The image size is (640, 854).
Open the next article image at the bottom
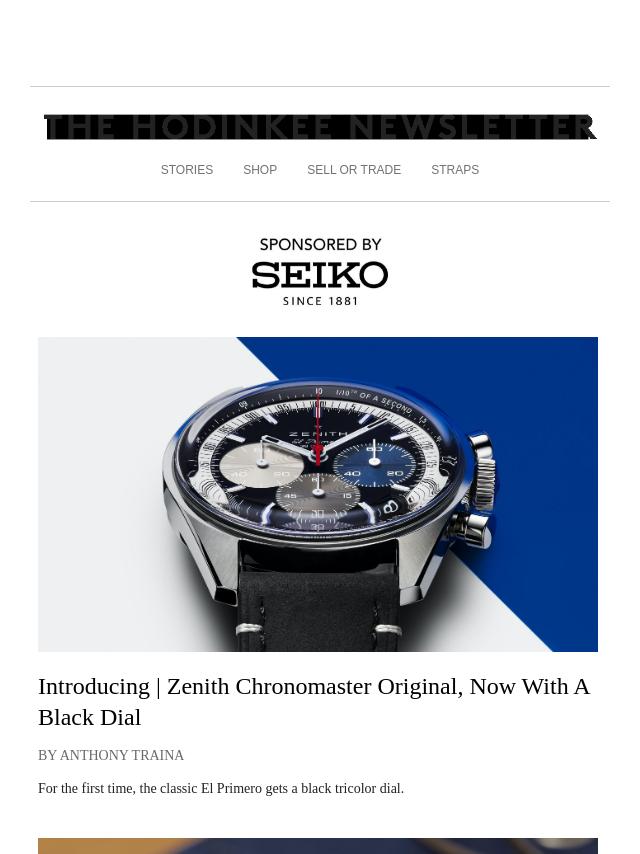click(x=318, y=846)
